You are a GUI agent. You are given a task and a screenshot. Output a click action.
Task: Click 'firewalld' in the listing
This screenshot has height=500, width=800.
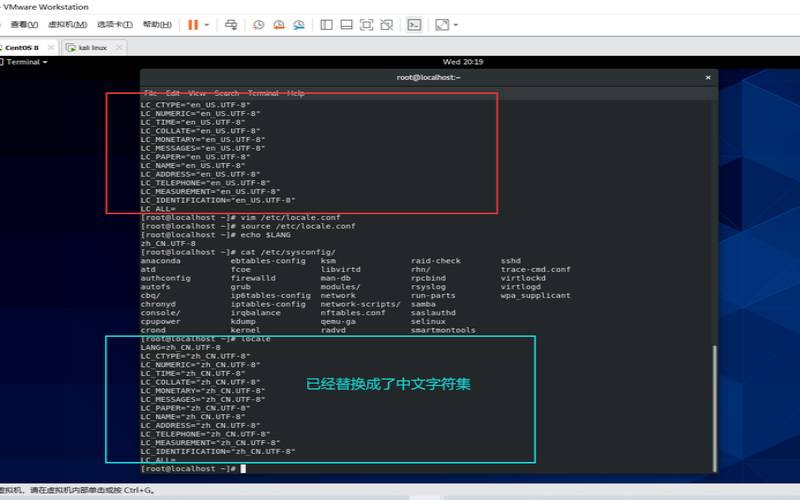click(x=253, y=278)
